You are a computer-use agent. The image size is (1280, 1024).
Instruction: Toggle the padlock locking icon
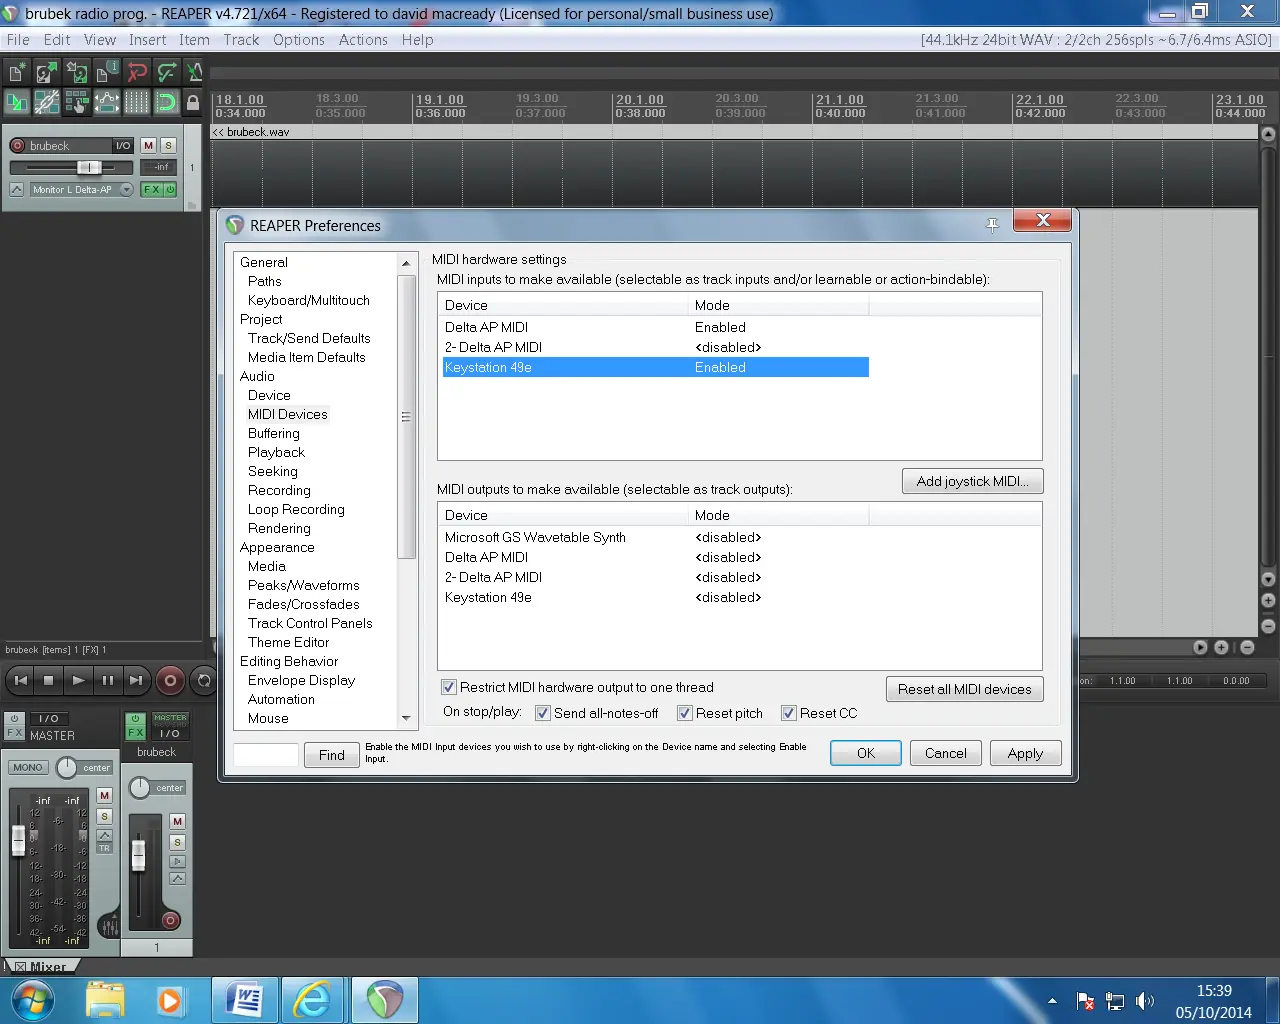tap(193, 101)
